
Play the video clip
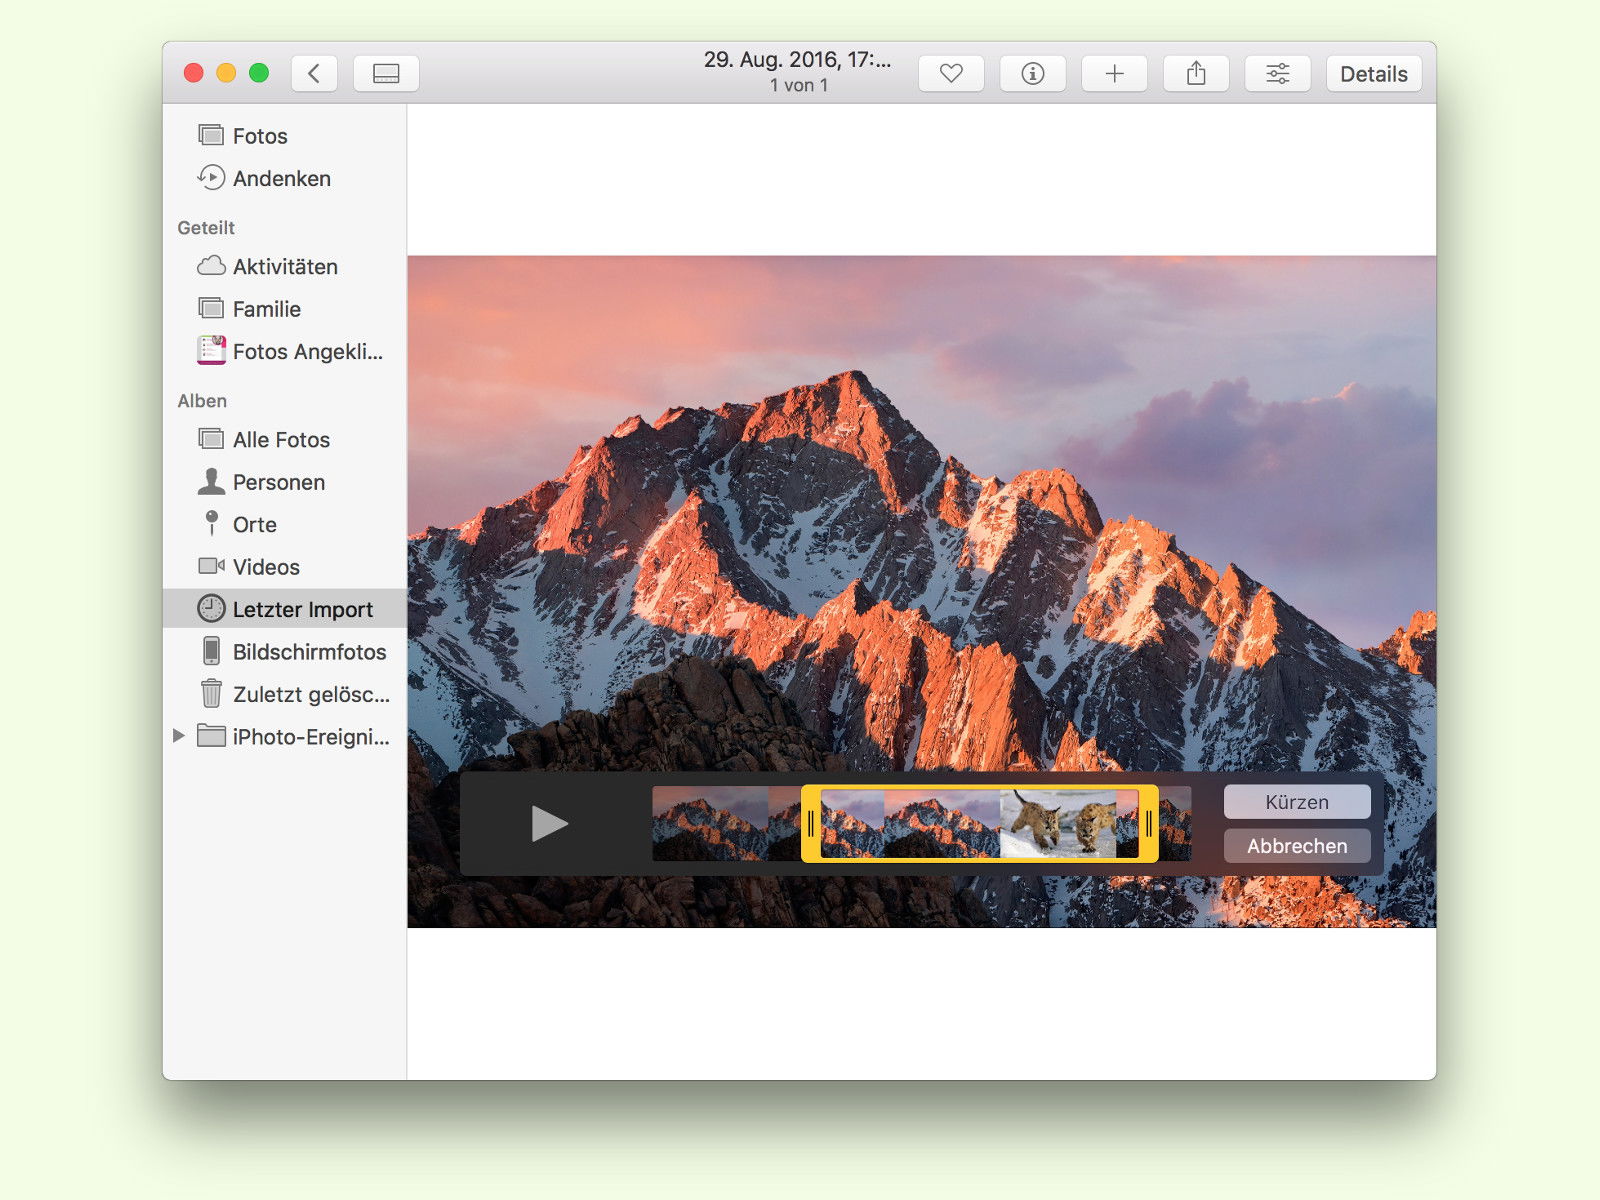(549, 824)
